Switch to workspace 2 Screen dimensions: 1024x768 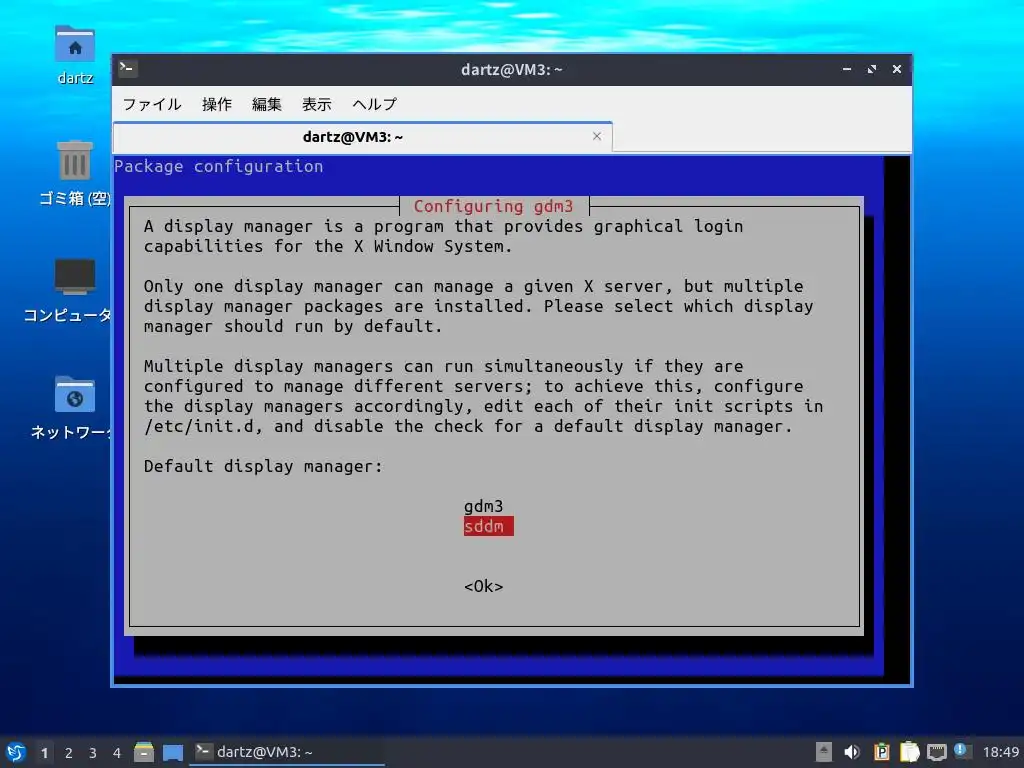coord(69,753)
